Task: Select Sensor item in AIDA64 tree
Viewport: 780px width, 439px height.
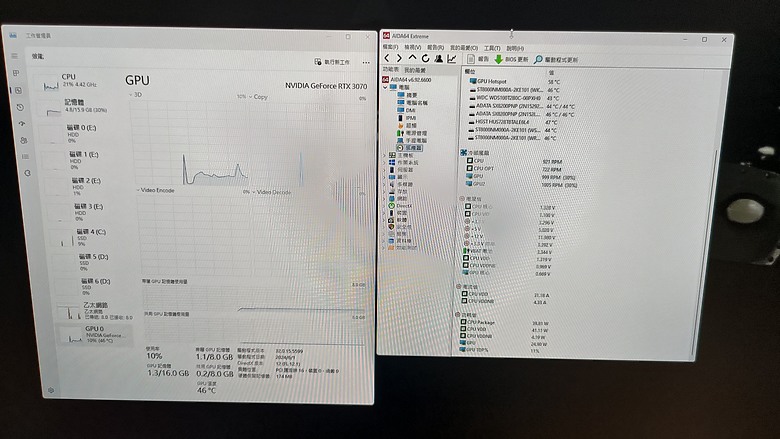Action: (409, 148)
